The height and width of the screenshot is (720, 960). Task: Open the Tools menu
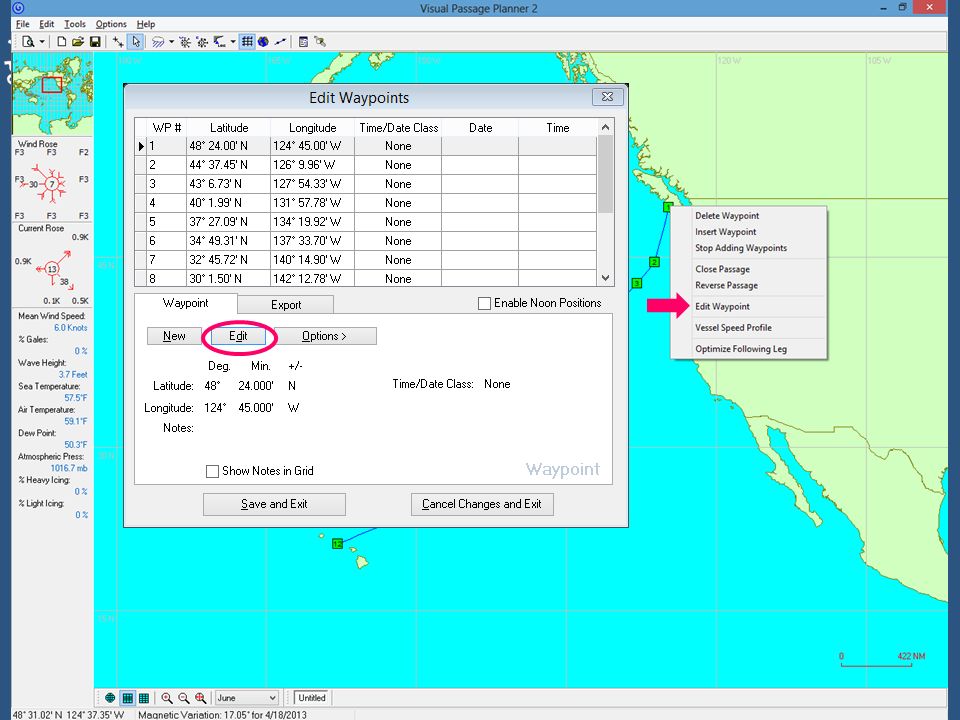click(75, 24)
